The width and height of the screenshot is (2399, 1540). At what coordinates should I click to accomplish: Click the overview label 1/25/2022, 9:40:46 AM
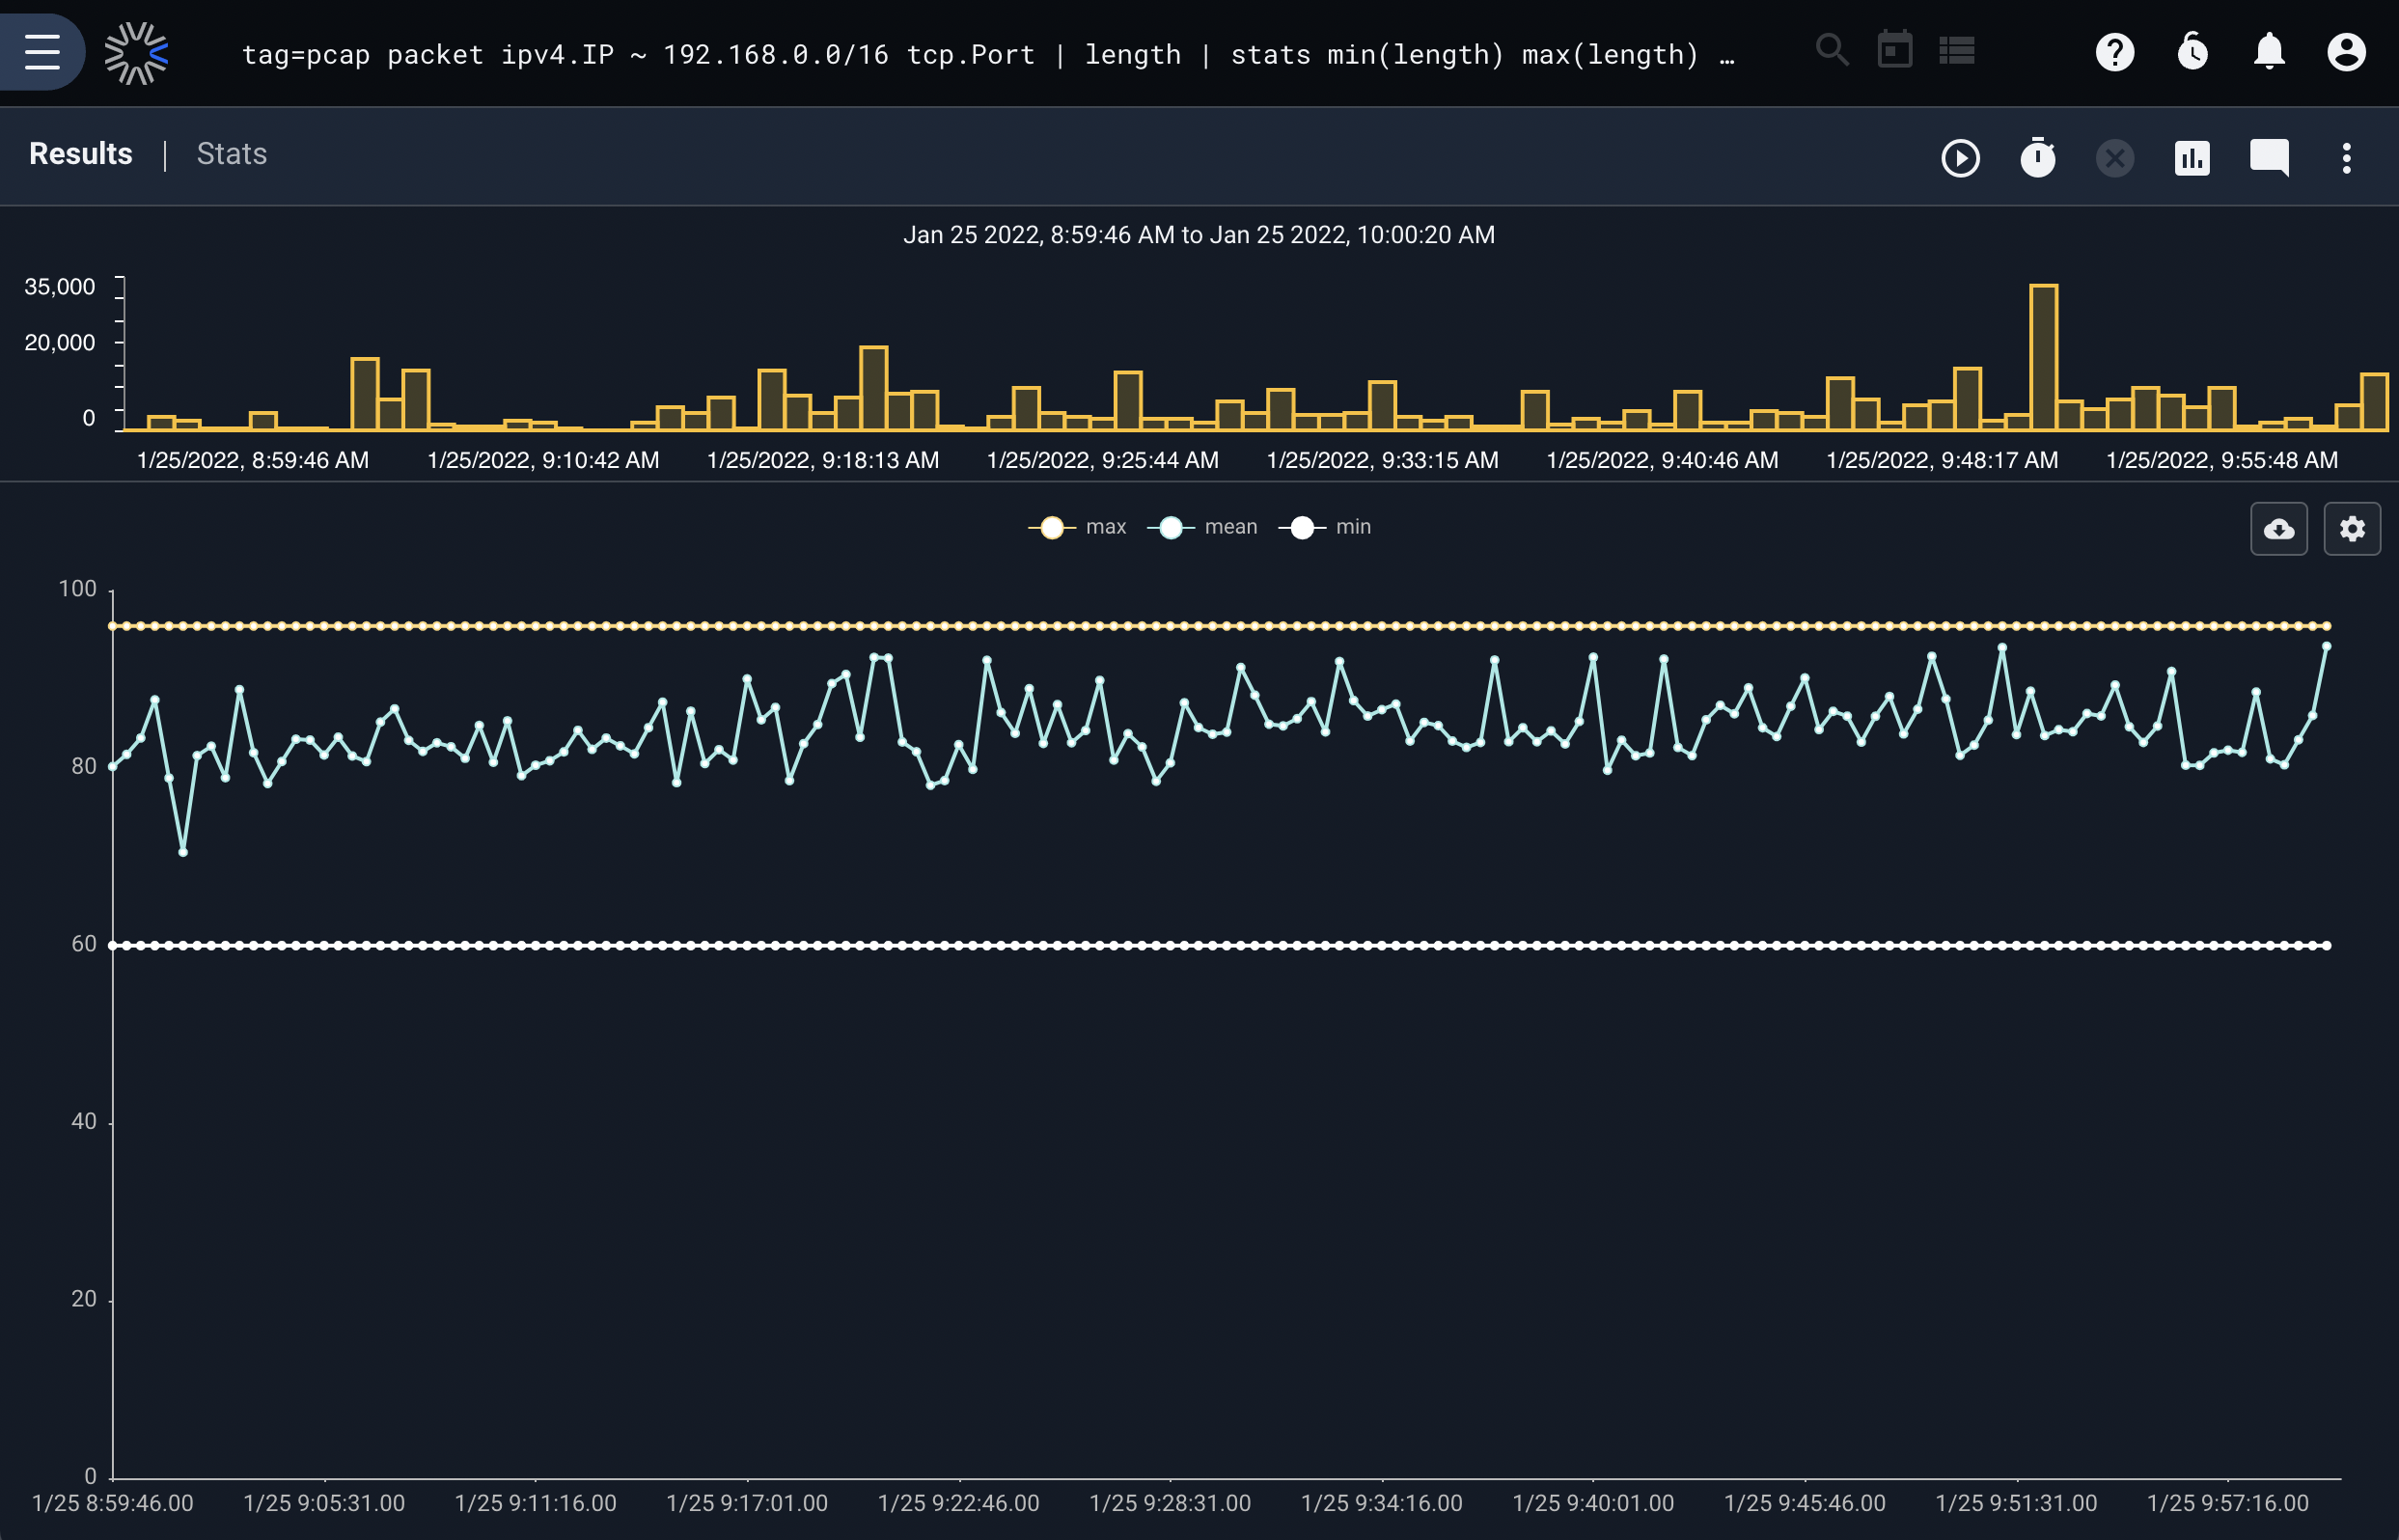tap(1662, 460)
